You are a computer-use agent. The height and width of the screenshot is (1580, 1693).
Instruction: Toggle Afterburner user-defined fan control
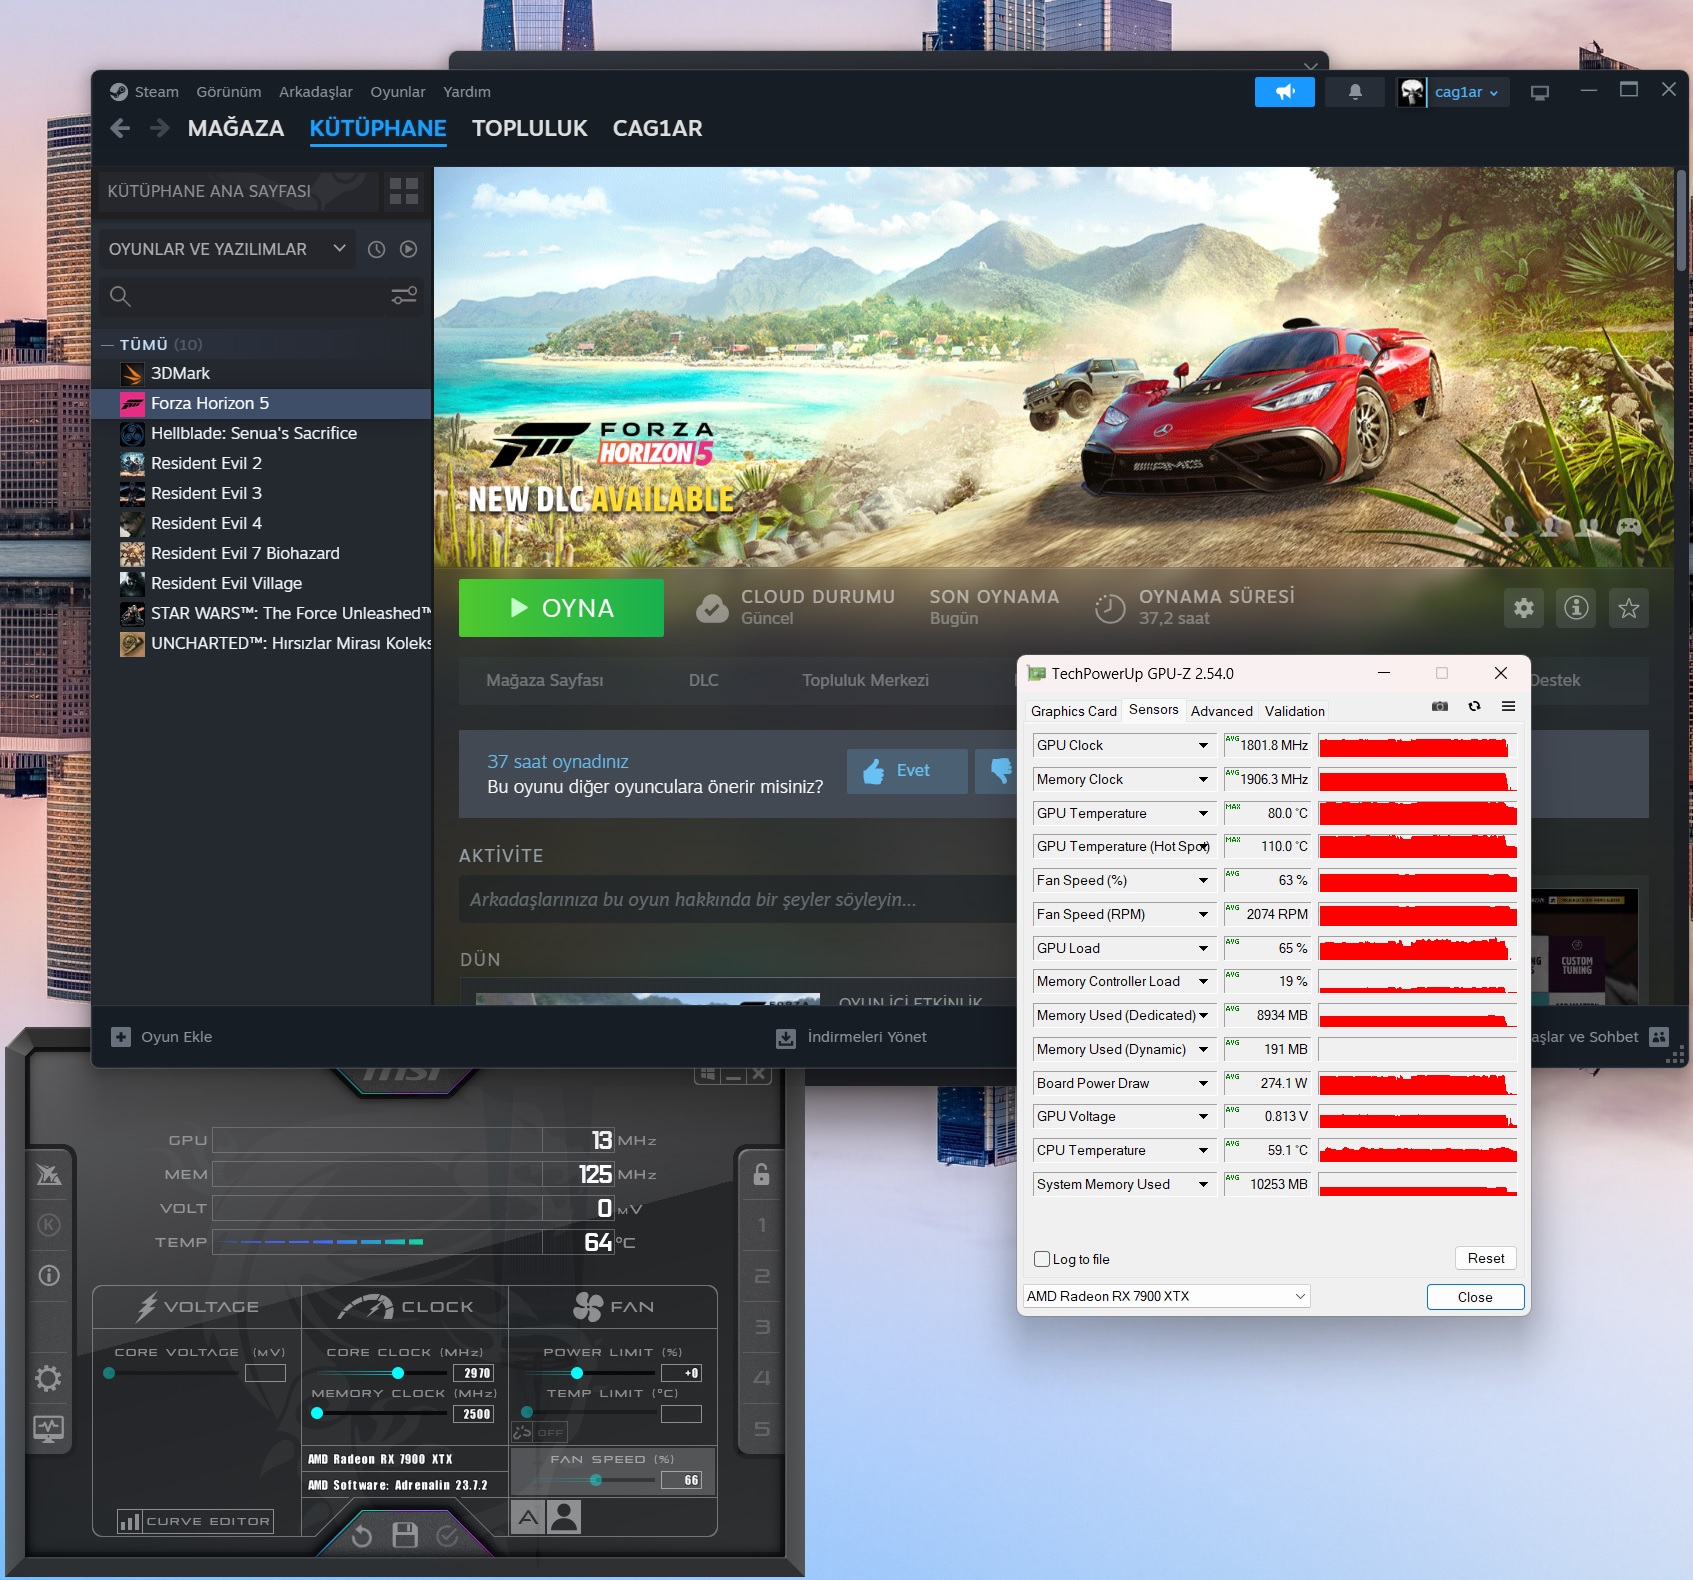coord(564,1517)
